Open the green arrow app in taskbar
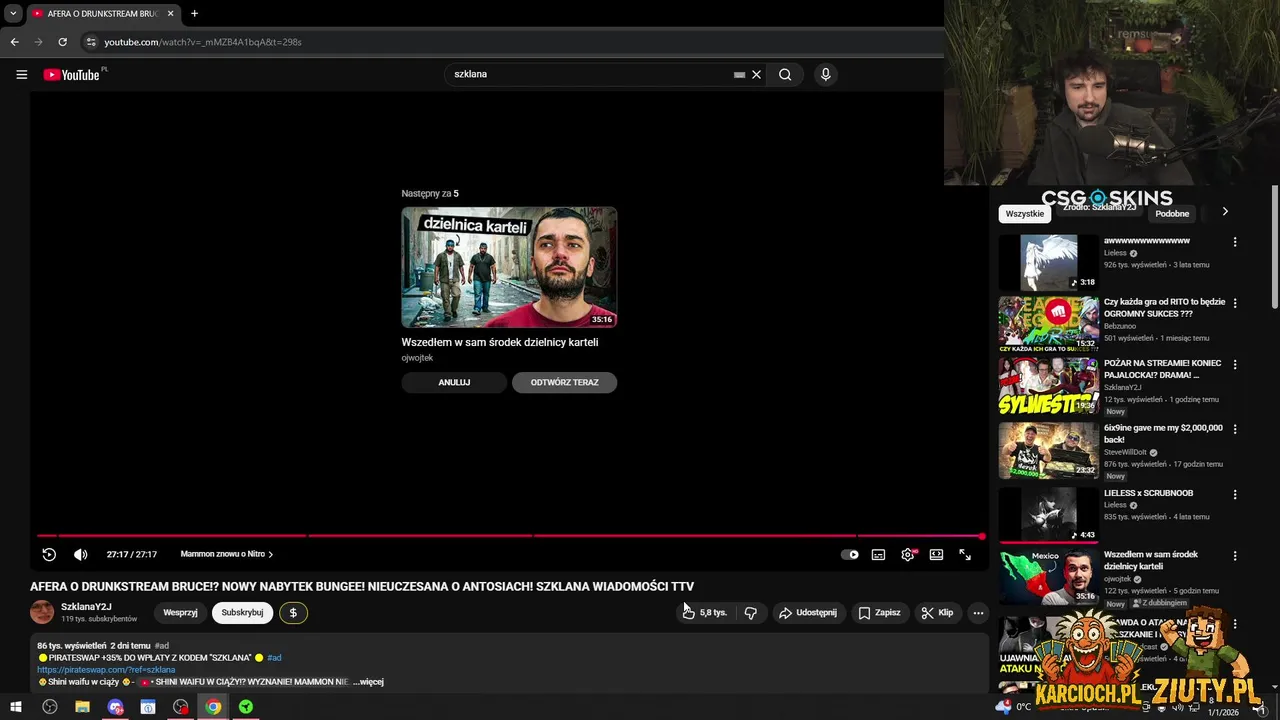 tap(246, 707)
